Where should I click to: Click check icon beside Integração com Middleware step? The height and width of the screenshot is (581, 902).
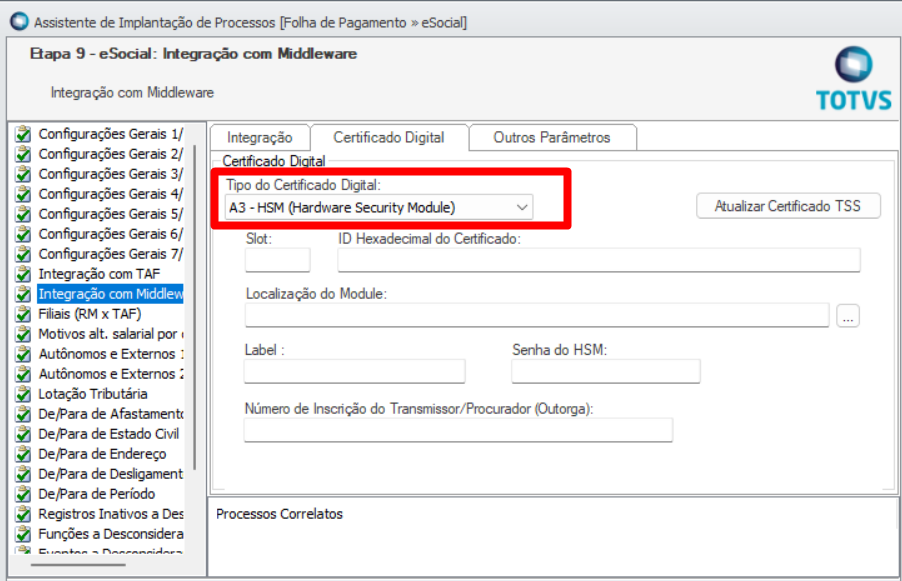(x=23, y=294)
